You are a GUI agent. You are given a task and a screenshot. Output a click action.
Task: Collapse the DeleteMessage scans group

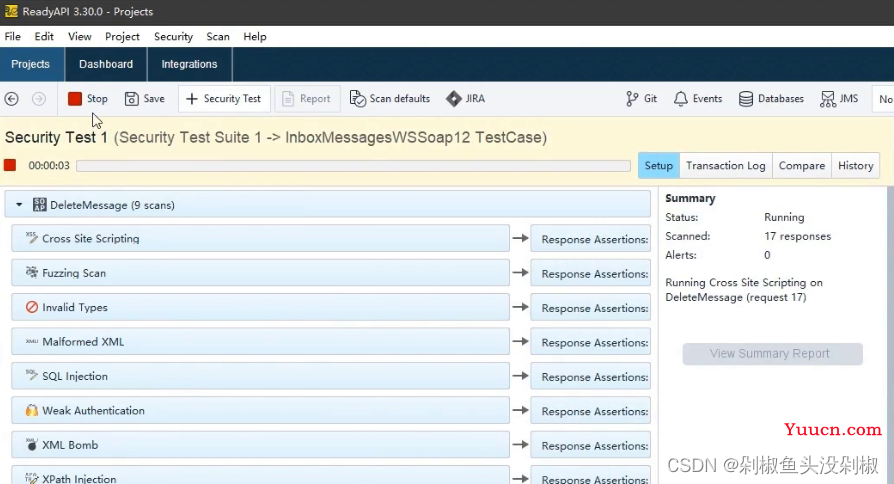tap(19, 205)
